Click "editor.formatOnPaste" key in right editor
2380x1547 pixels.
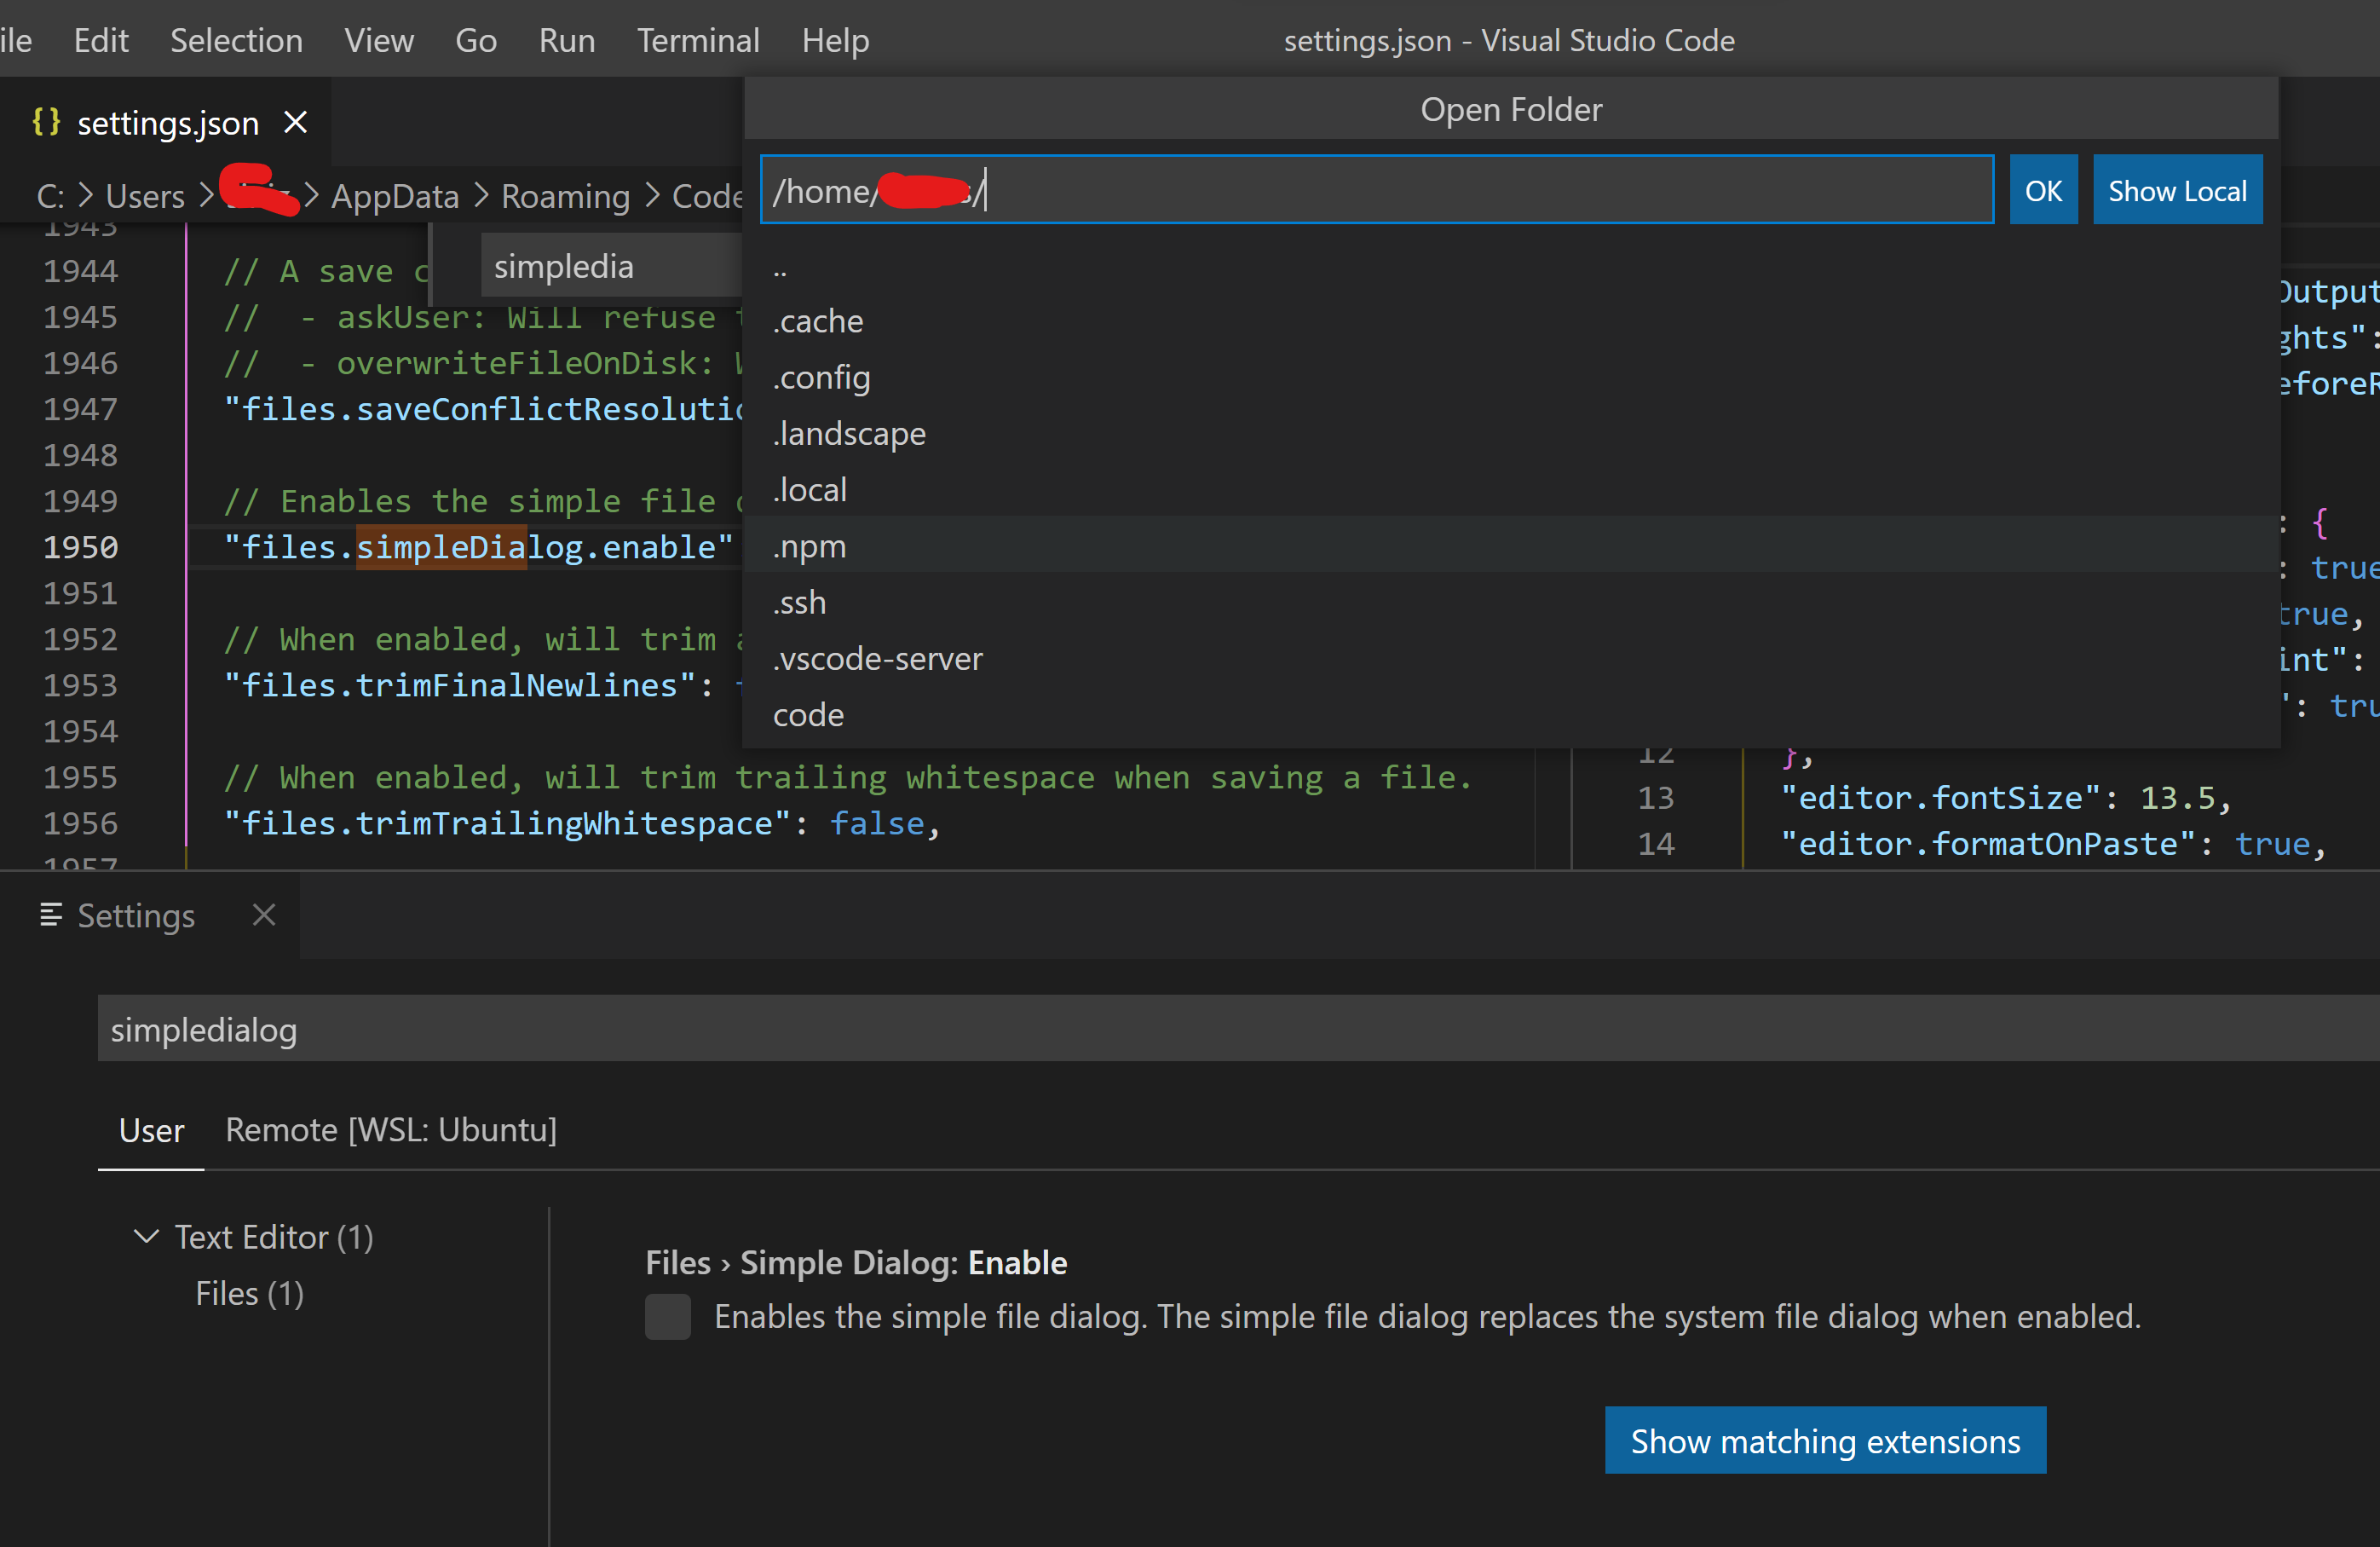coord(1989,843)
